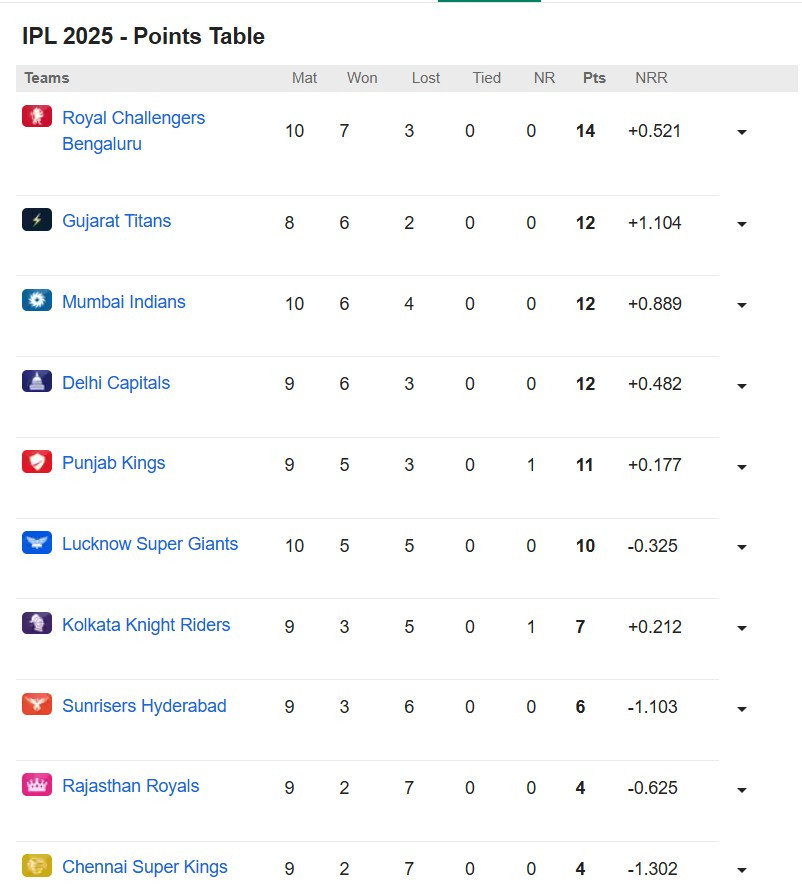Click the Rajasthan Royals crown logo
The height and width of the screenshot is (888, 802).
[x=37, y=785]
